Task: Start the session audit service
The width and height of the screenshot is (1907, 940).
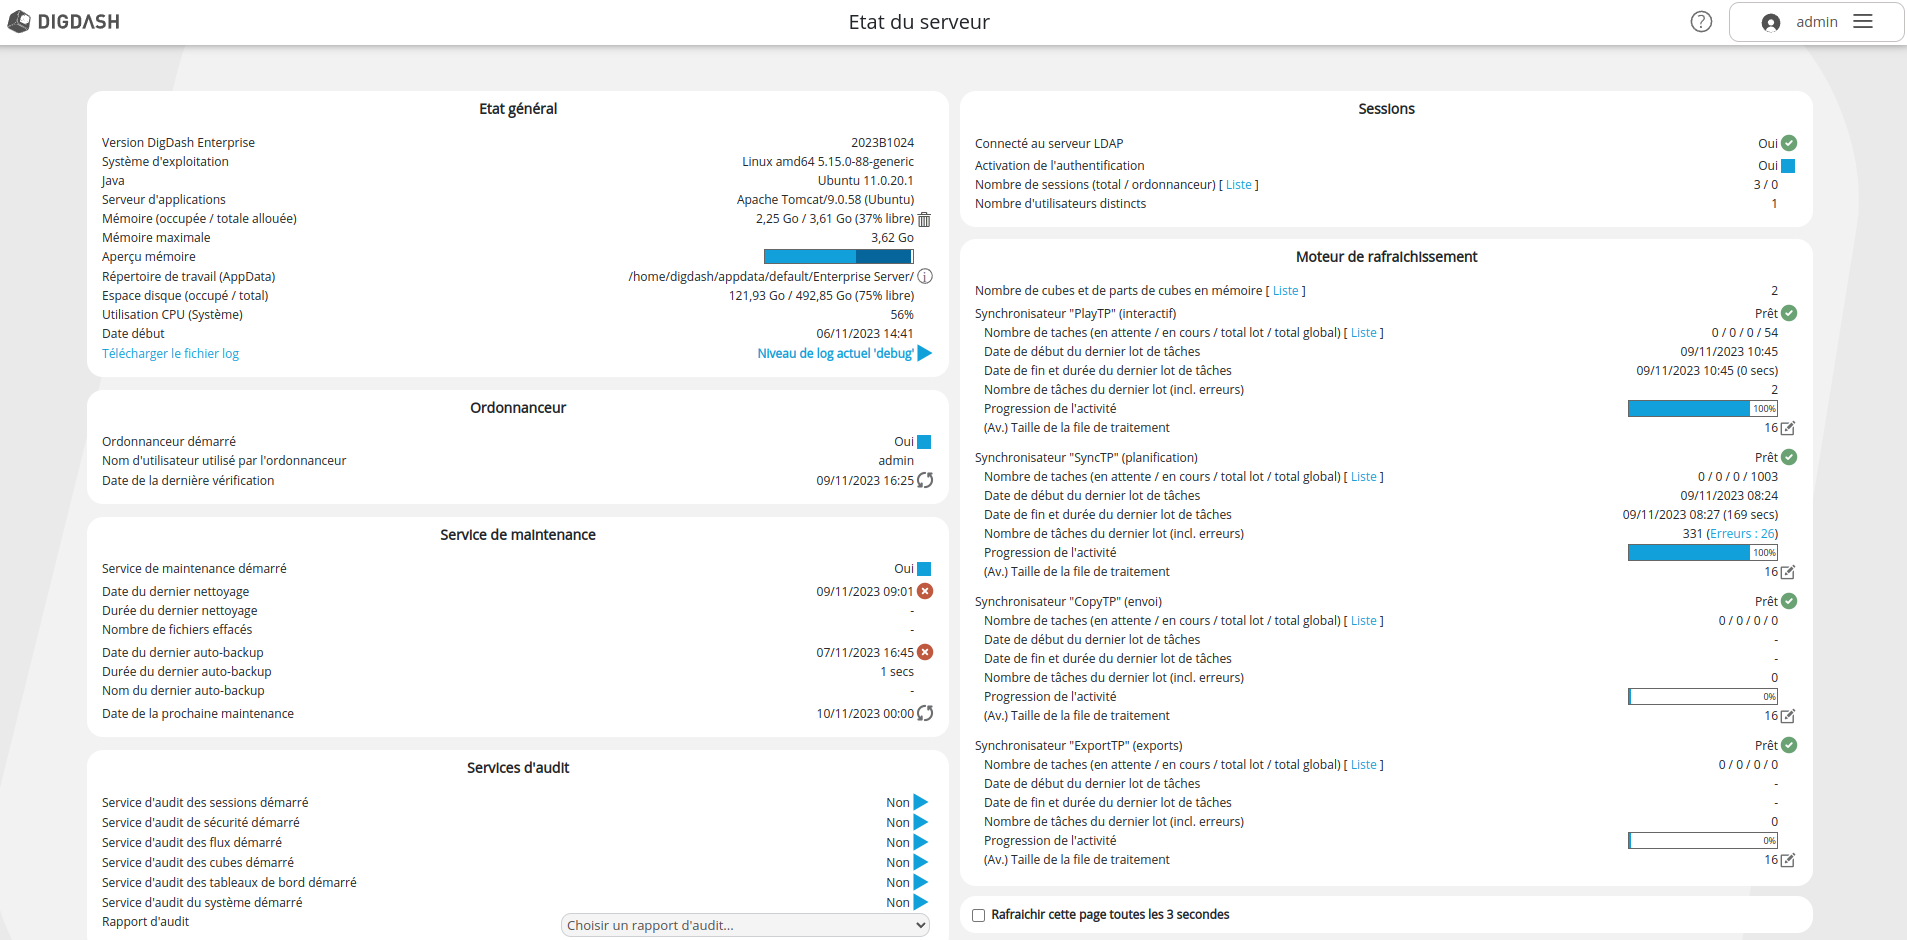Action: pos(921,803)
